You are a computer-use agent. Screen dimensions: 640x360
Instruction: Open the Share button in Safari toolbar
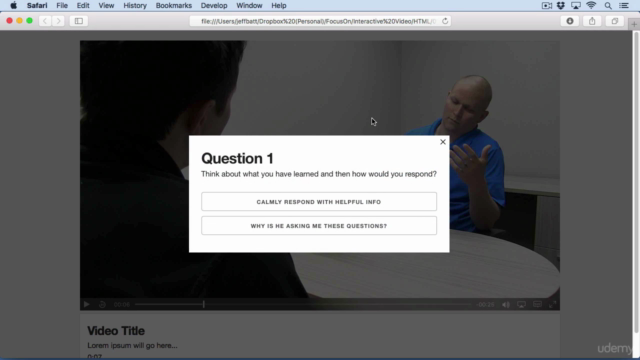click(592, 21)
